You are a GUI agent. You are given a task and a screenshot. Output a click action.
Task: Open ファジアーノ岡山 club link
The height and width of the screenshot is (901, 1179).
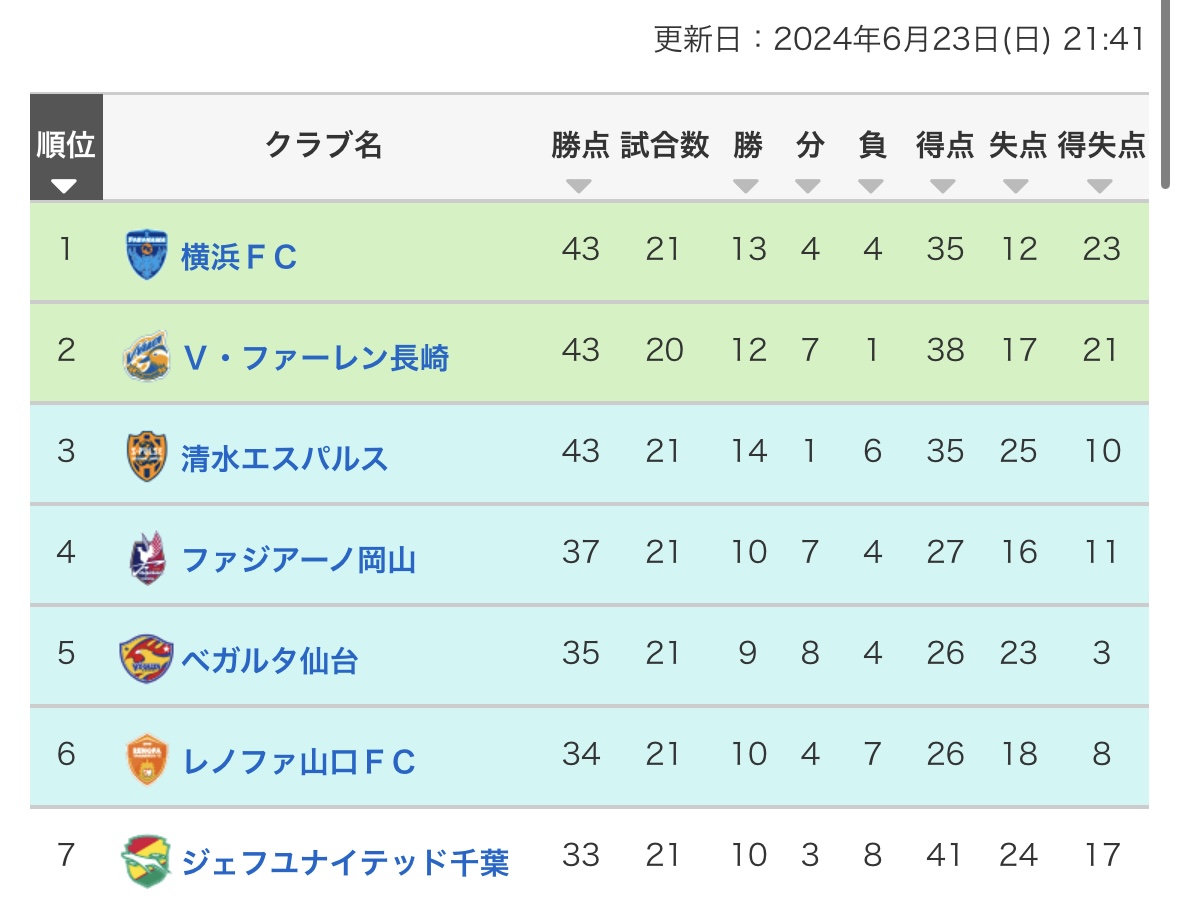[x=298, y=559]
